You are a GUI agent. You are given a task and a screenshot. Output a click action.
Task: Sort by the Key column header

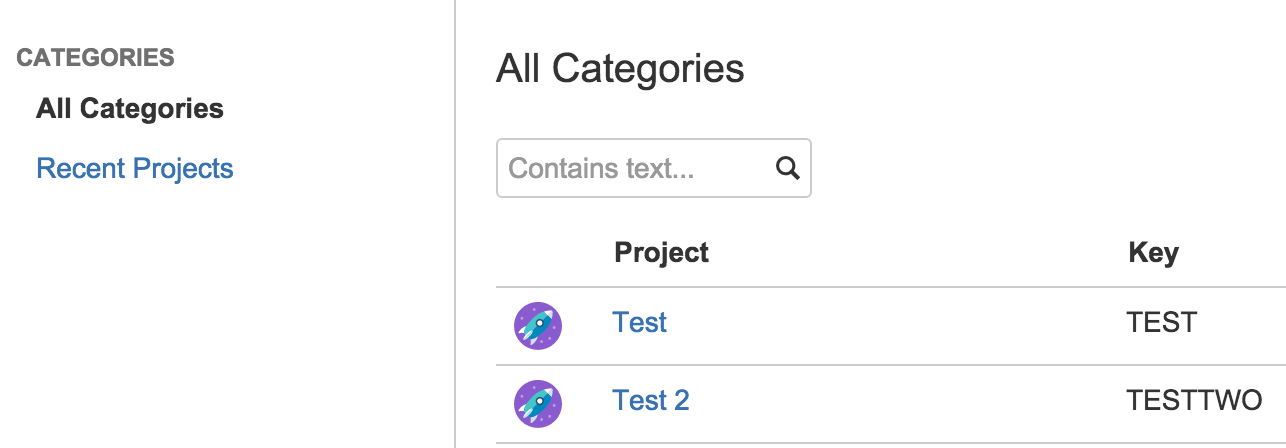coord(1153,252)
